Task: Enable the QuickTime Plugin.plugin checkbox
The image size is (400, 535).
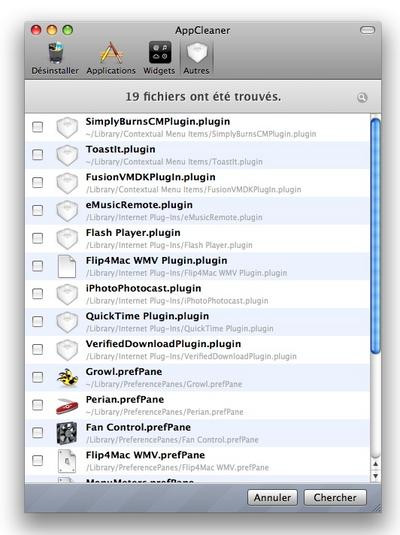Action: point(38,321)
